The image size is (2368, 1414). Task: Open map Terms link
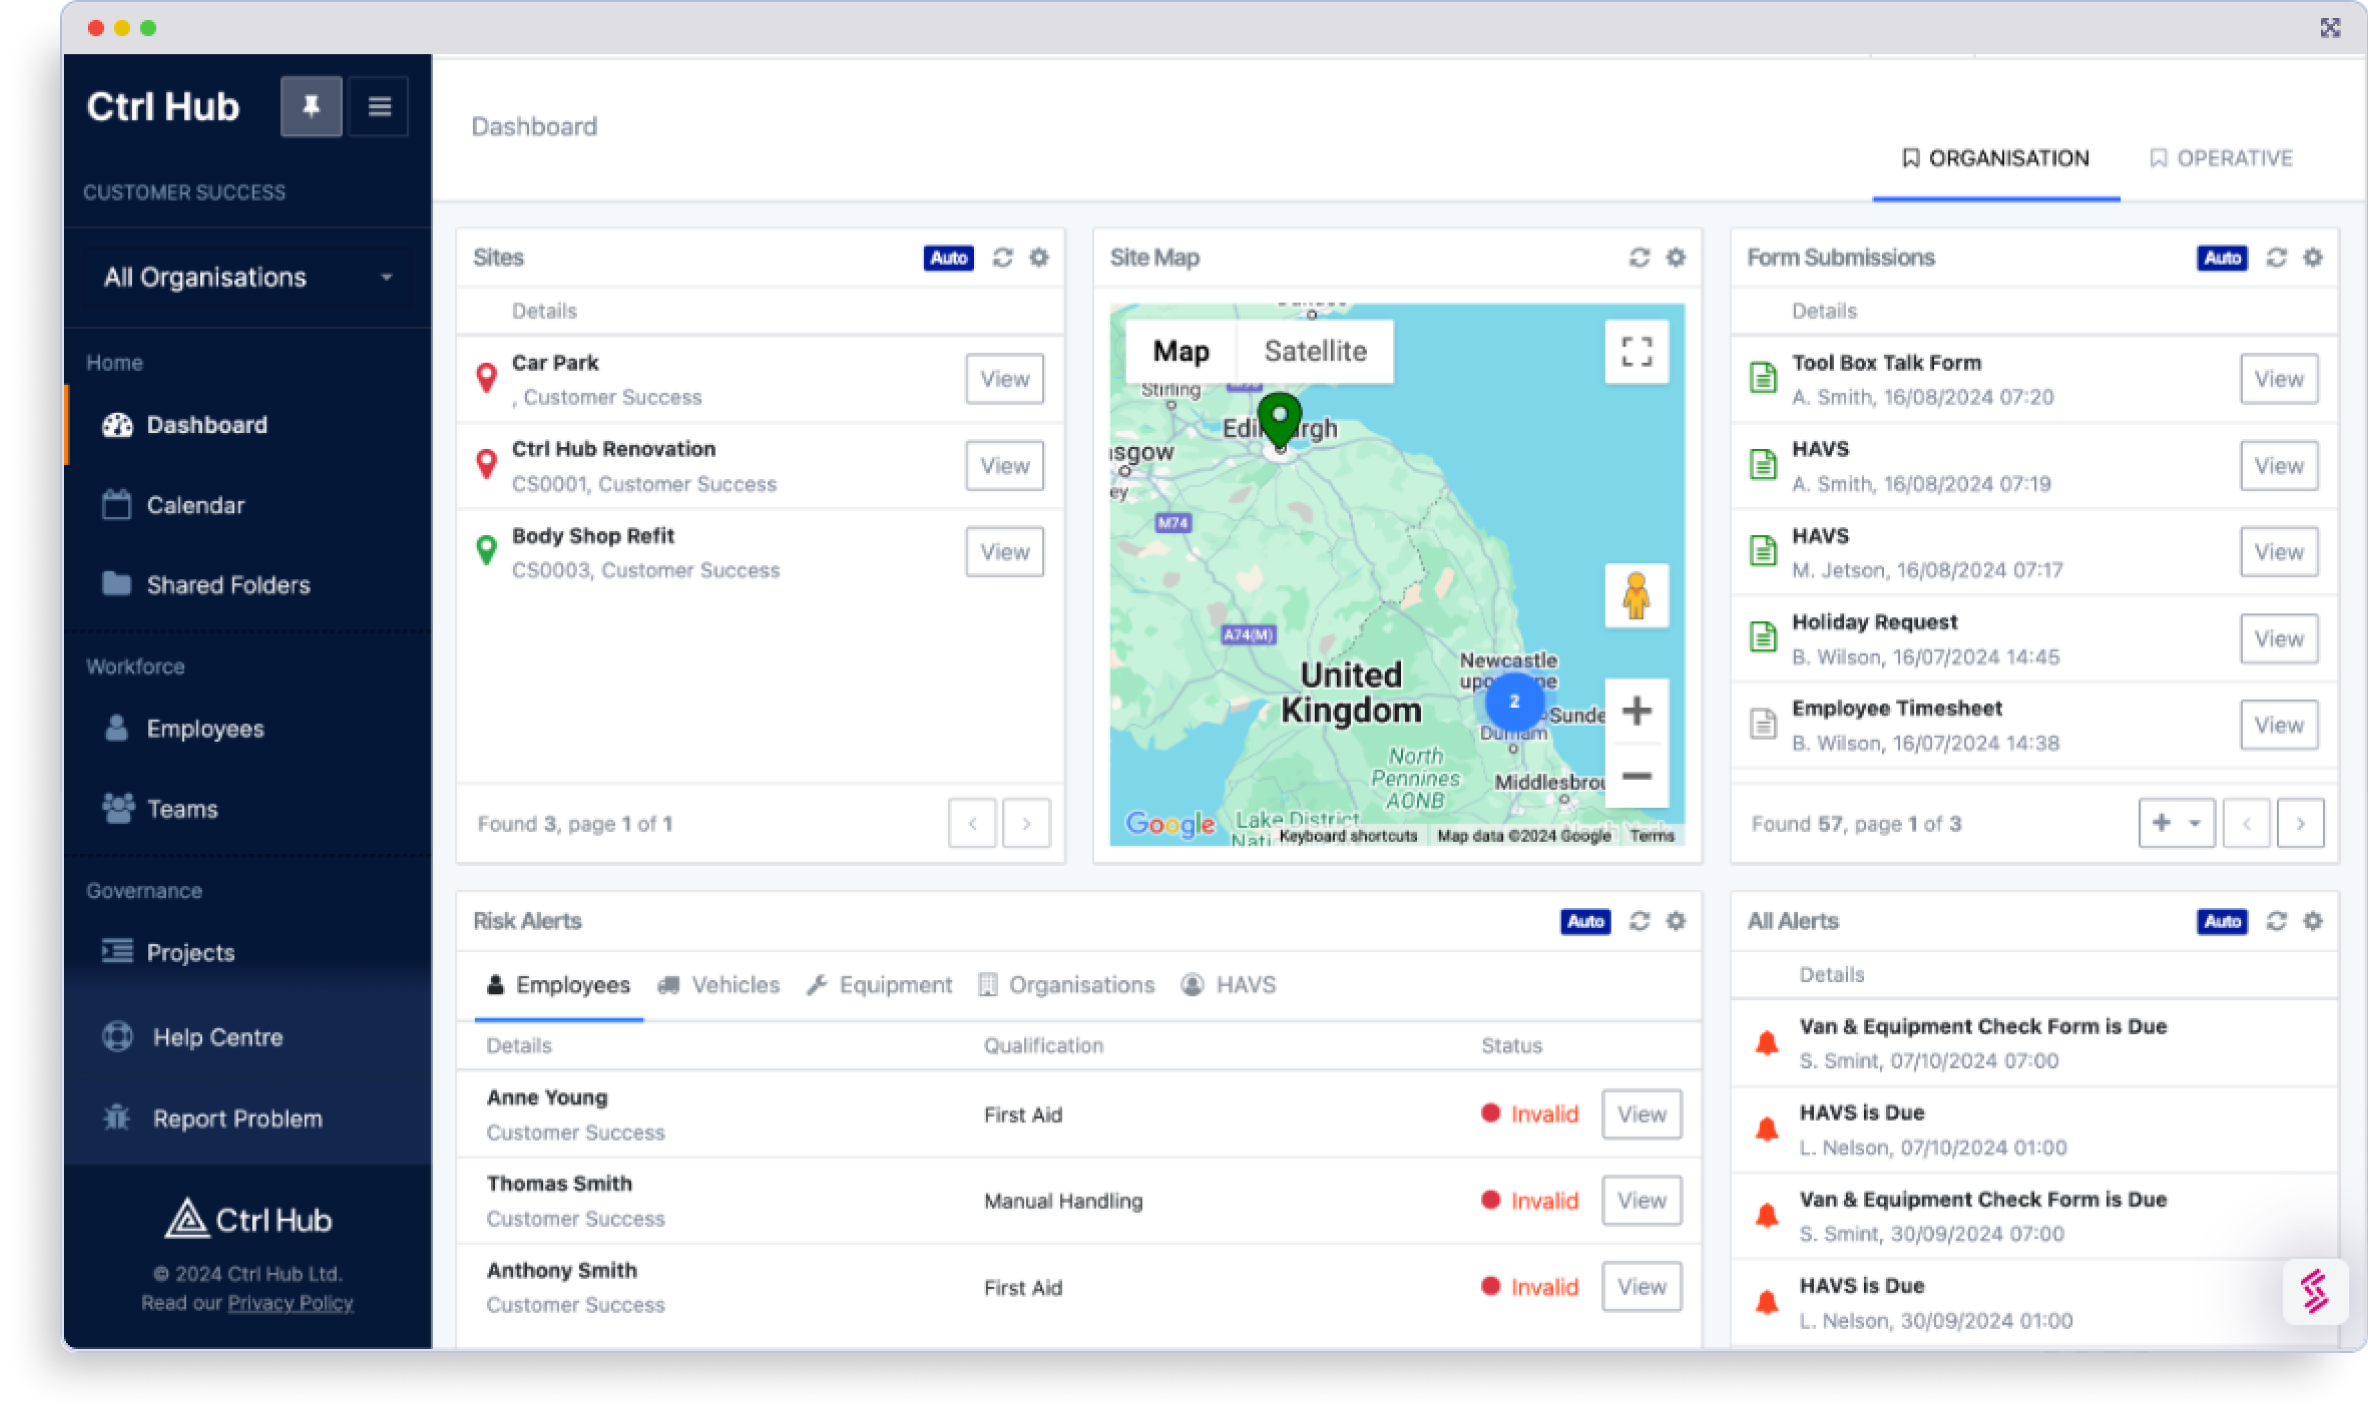1651,836
